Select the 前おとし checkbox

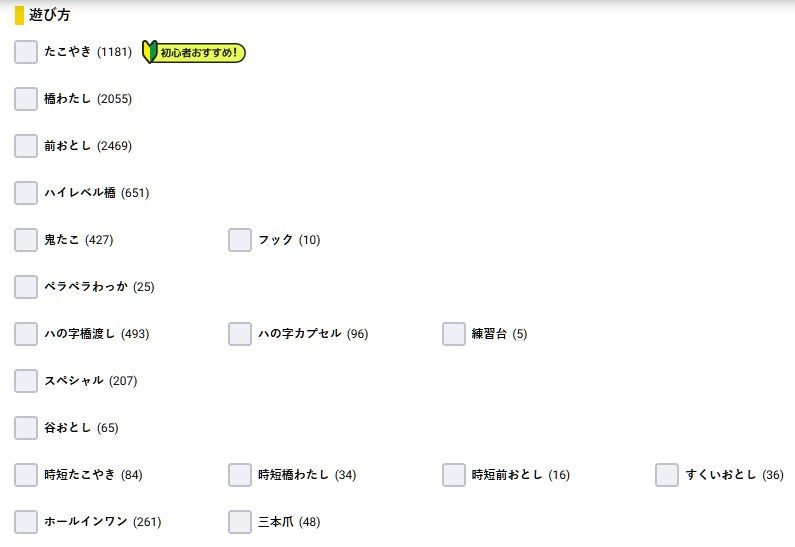click(x=26, y=146)
